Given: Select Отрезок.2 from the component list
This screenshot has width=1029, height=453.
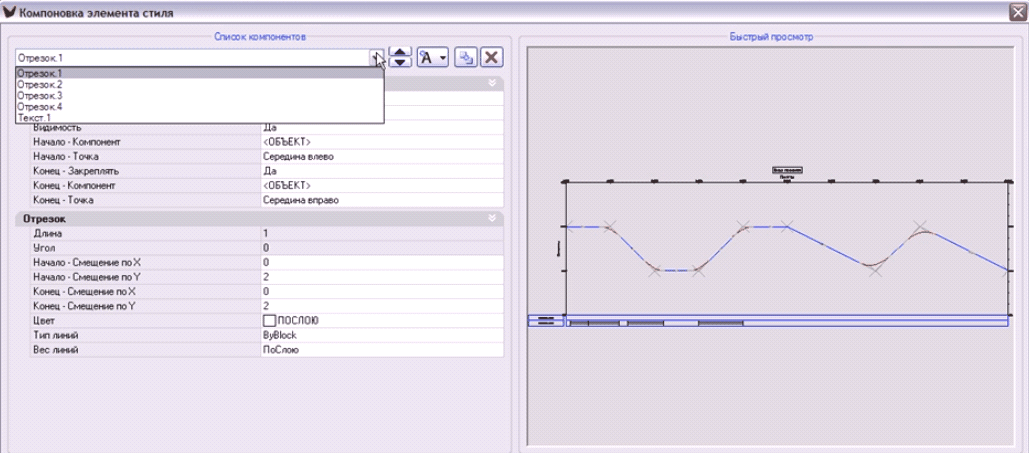Looking at the screenshot, I should (x=40, y=85).
